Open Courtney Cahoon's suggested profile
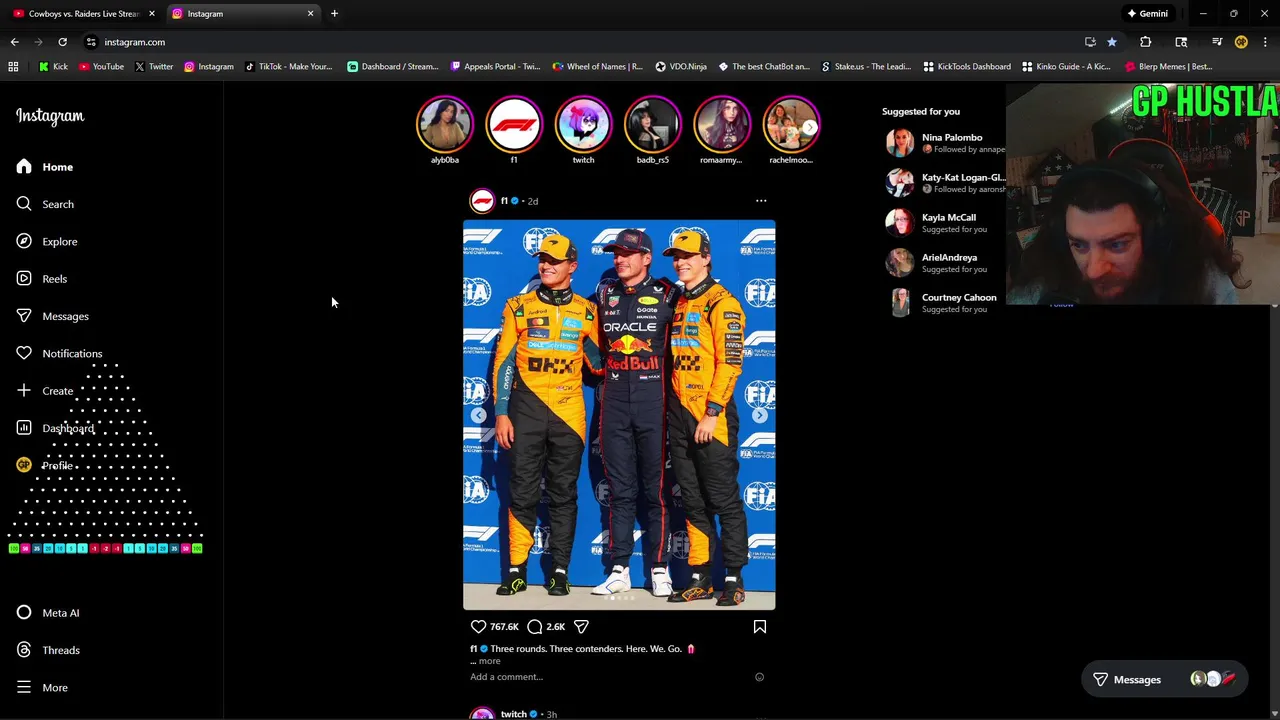Viewport: 1280px width, 720px height. click(959, 297)
